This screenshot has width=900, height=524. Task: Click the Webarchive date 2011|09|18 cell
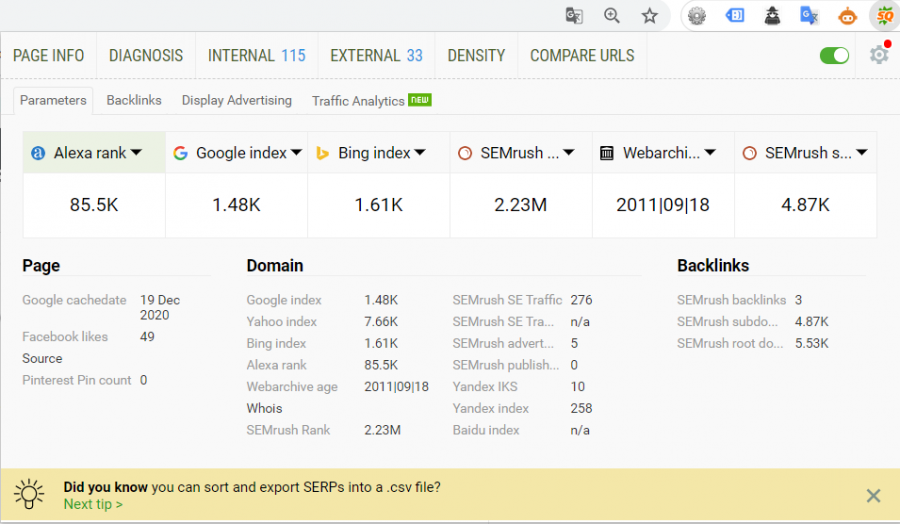coord(663,205)
